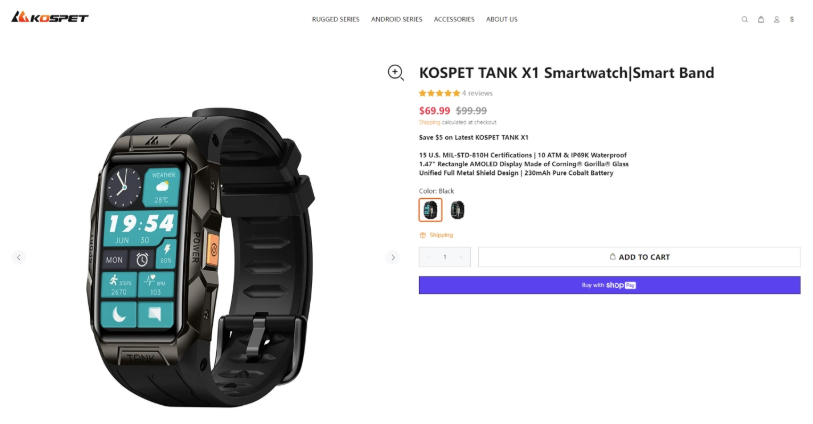Open the shopping bag cart icon

coord(761,19)
